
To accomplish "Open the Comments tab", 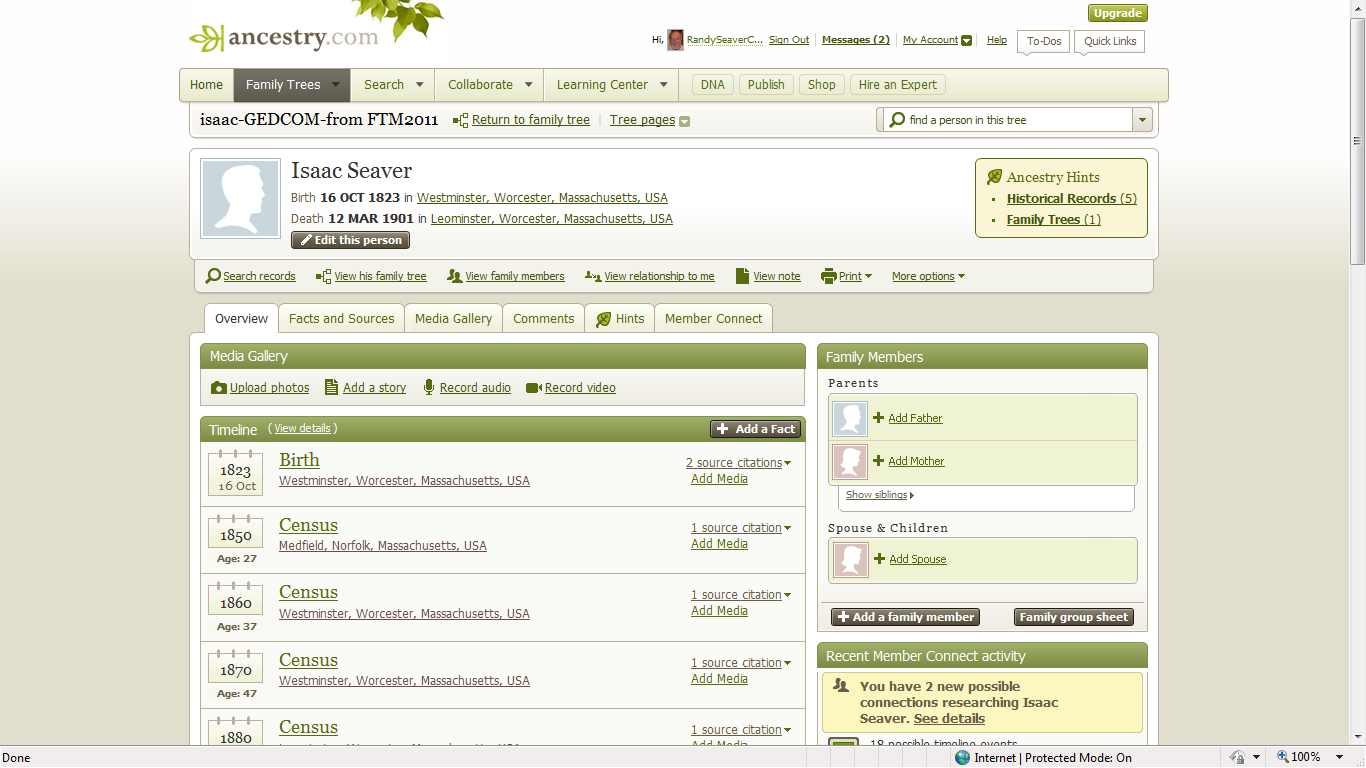I will [x=543, y=319].
